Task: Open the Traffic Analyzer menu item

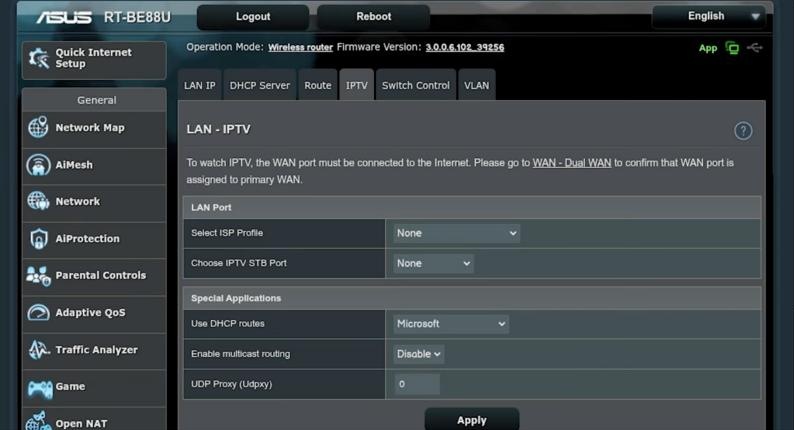Action: click(94, 349)
